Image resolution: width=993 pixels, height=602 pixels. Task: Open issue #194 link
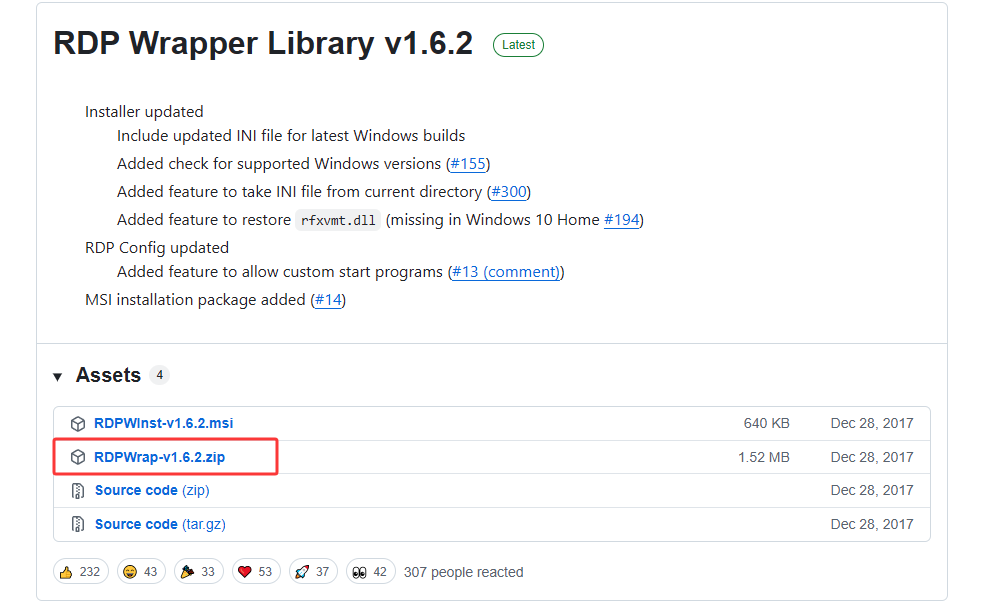coord(621,220)
